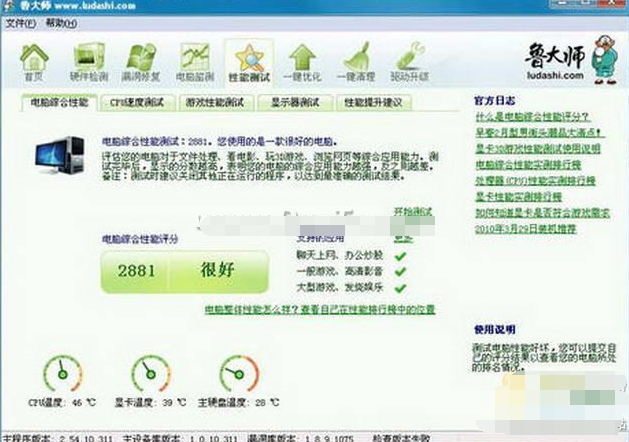Open 一键清理 cleanup broom icon
Image resolution: width=629 pixels, height=442 pixels.
(355, 63)
